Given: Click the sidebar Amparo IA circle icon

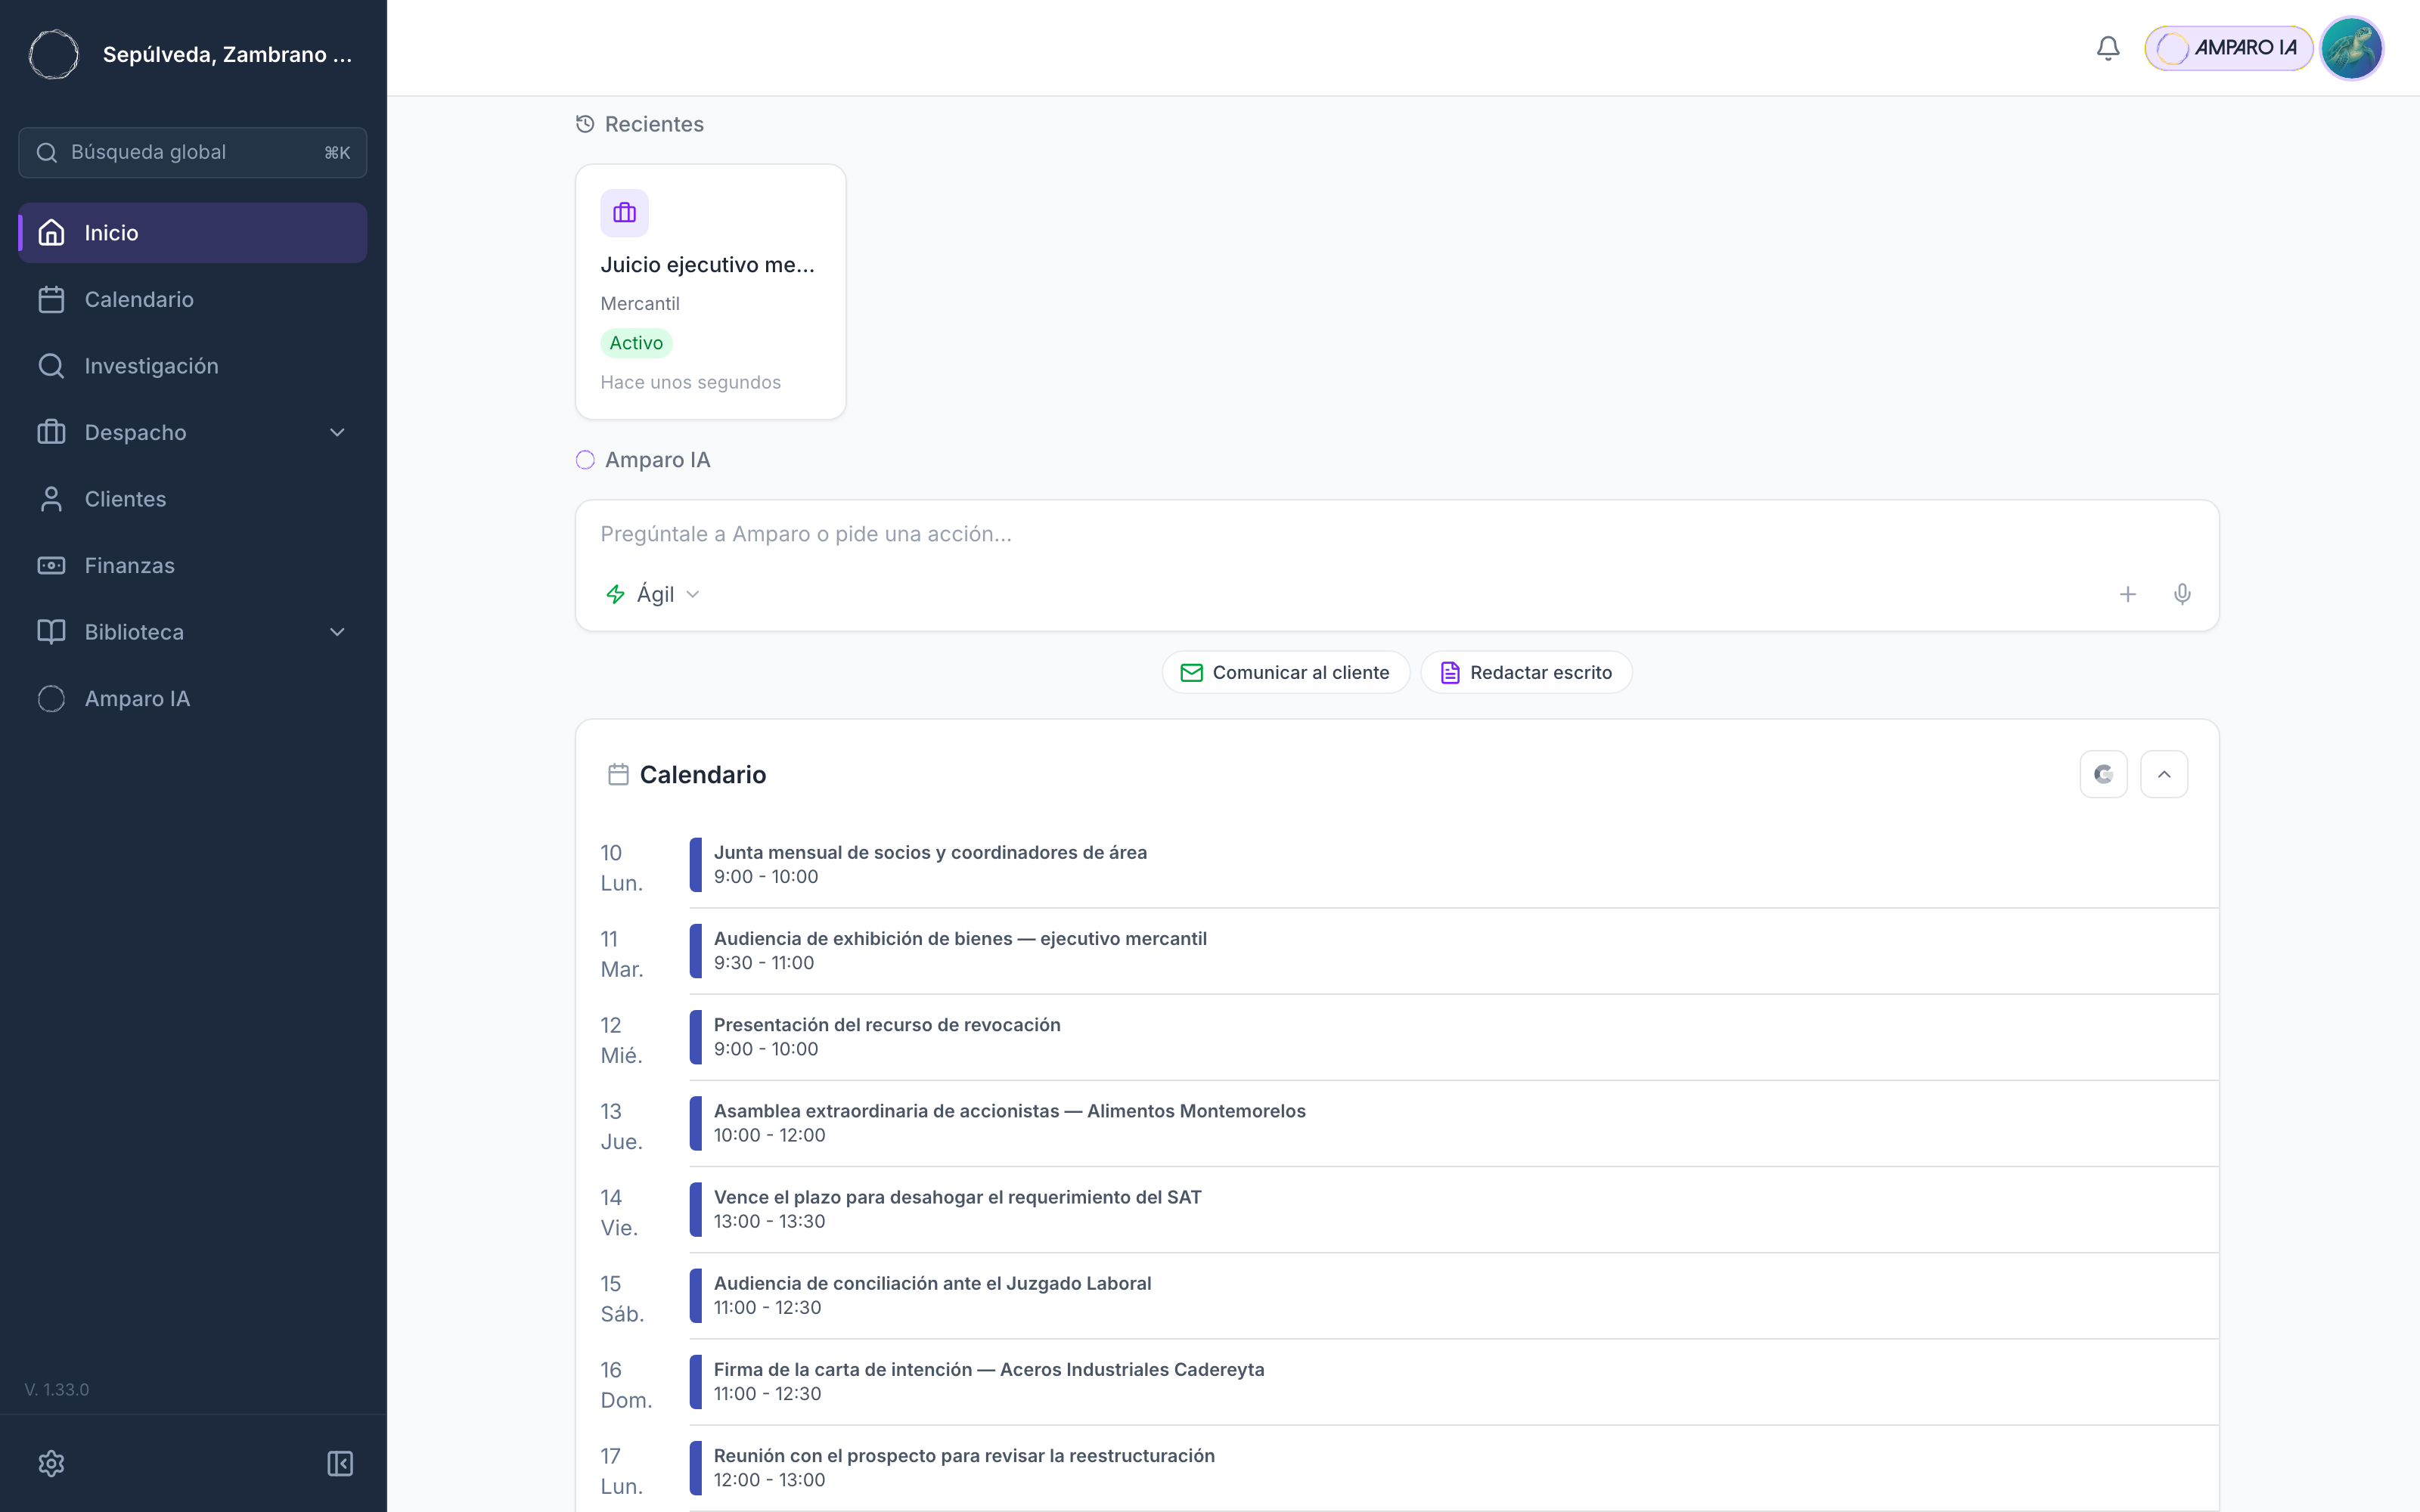Looking at the screenshot, I should pos(51,698).
